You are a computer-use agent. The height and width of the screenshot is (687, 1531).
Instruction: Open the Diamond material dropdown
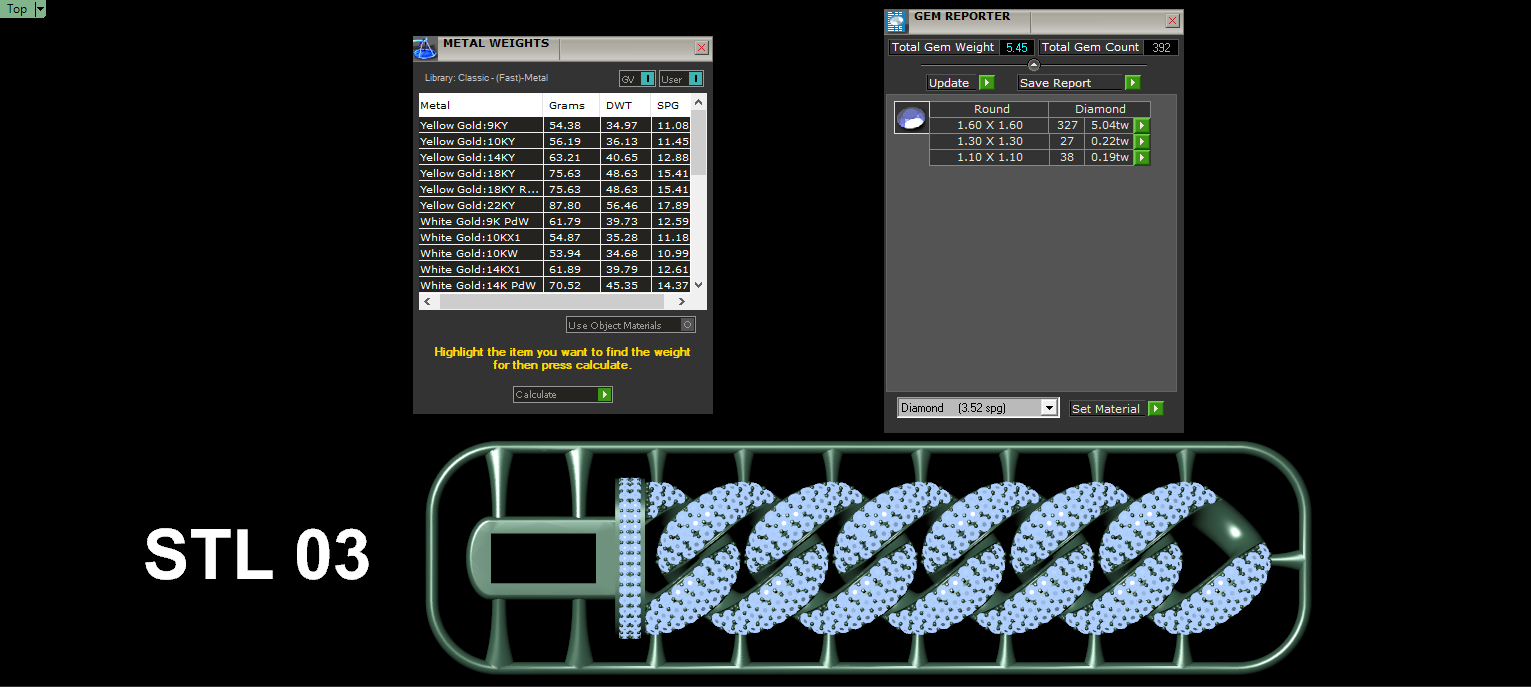tap(978, 408)
